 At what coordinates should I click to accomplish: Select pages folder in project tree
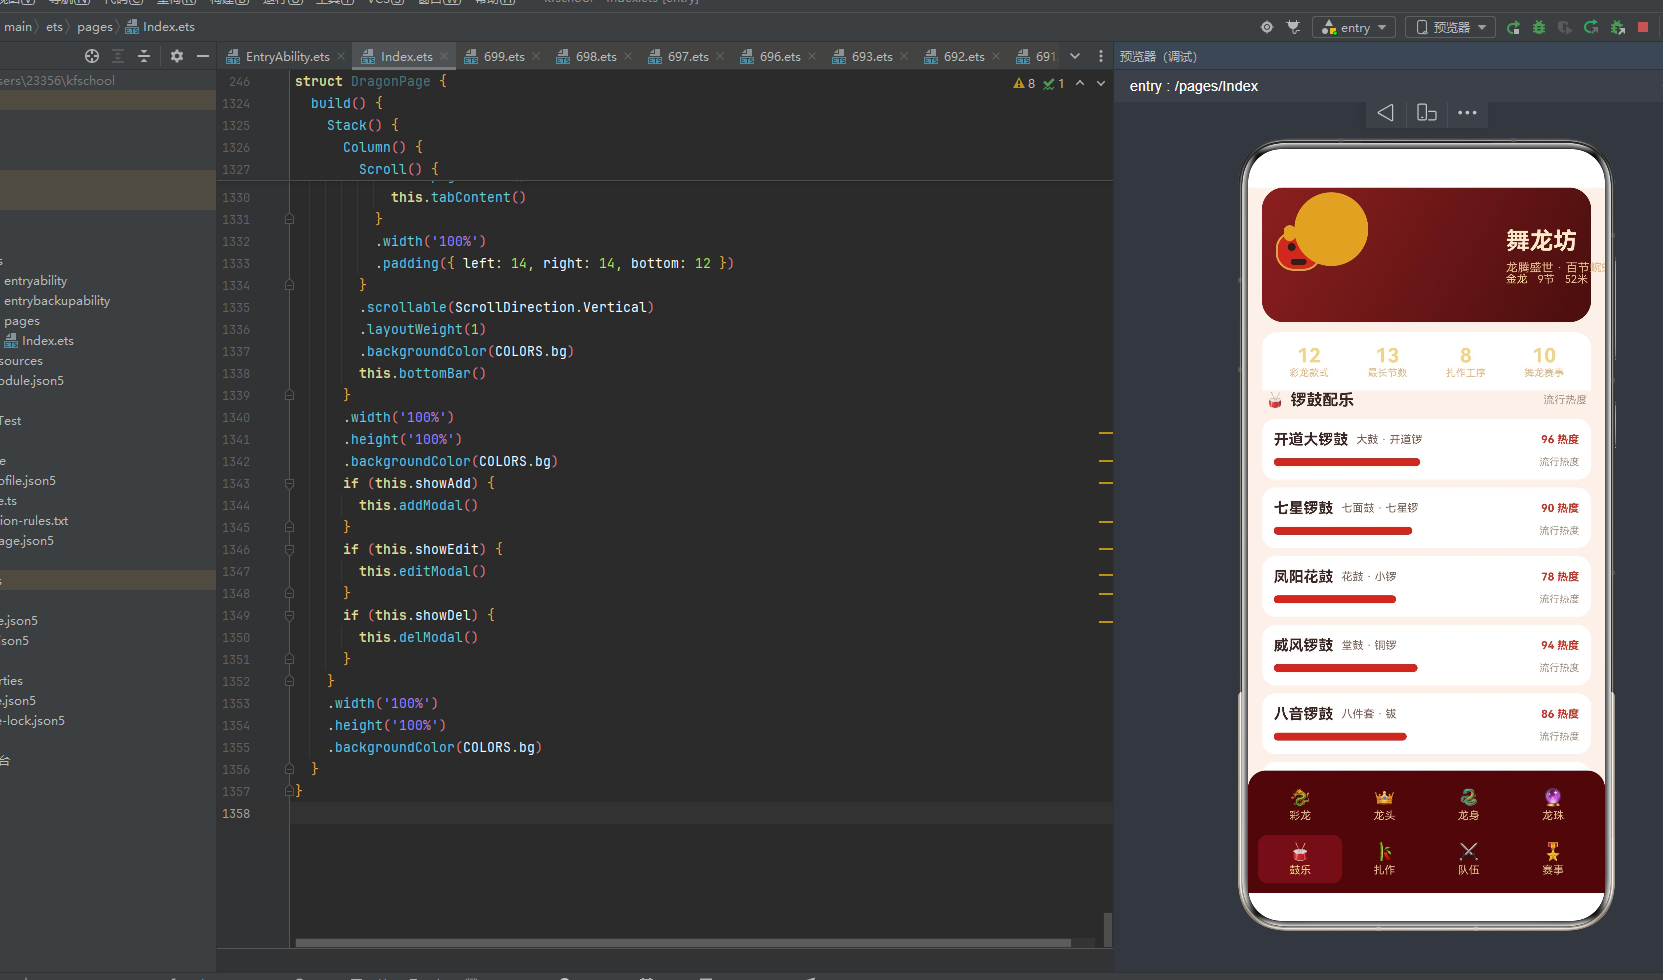[x=22, y=321]
